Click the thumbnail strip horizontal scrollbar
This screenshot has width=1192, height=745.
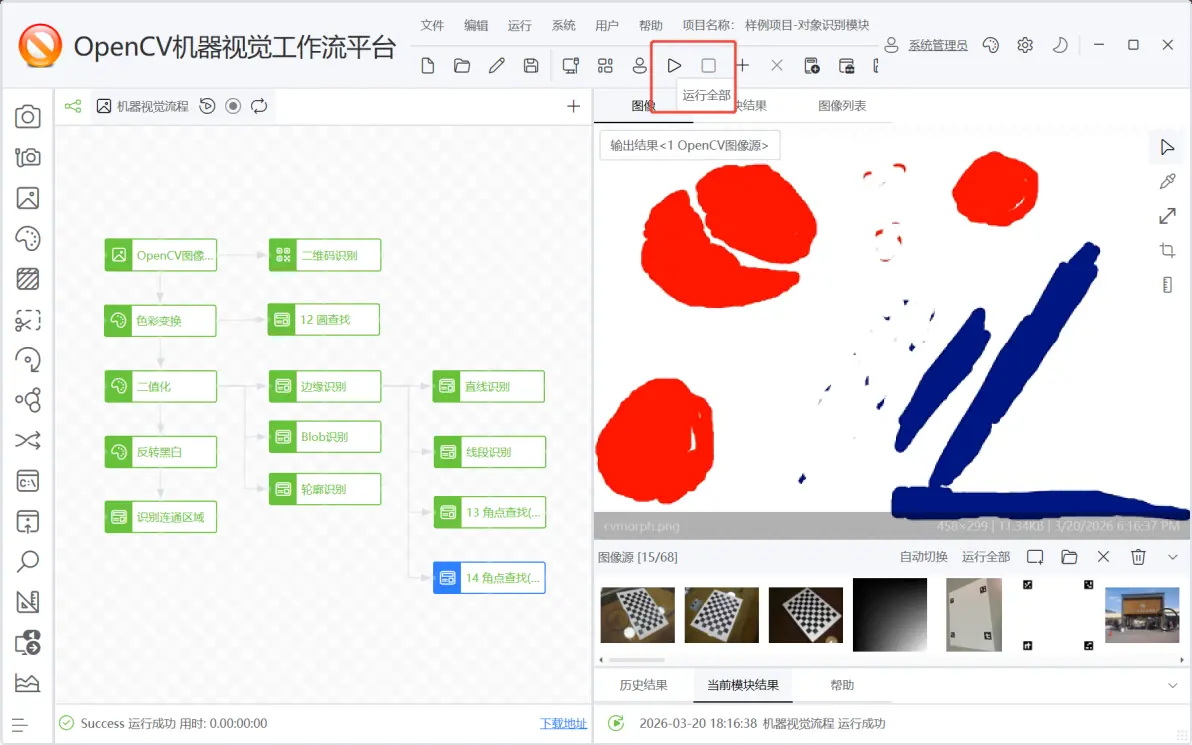(637, 660)
